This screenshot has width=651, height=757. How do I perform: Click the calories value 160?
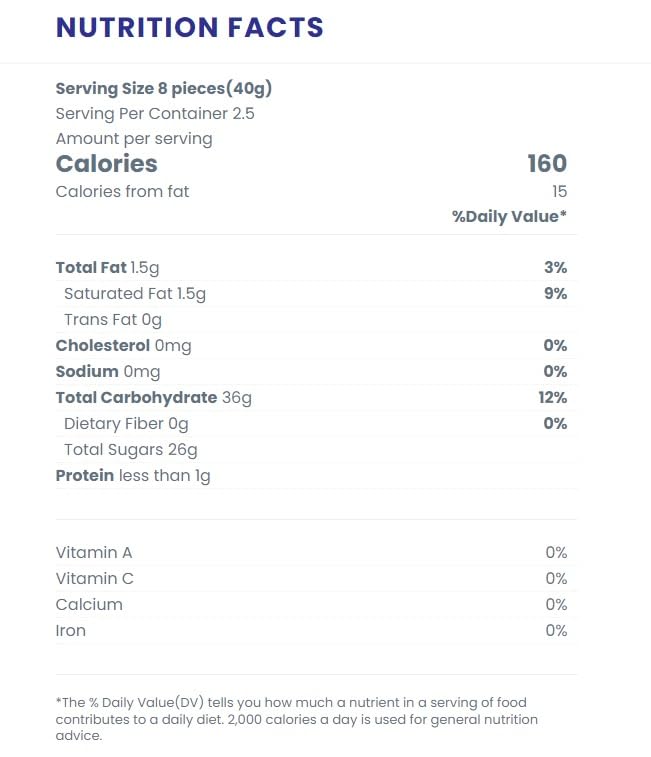tap(547, 164)
